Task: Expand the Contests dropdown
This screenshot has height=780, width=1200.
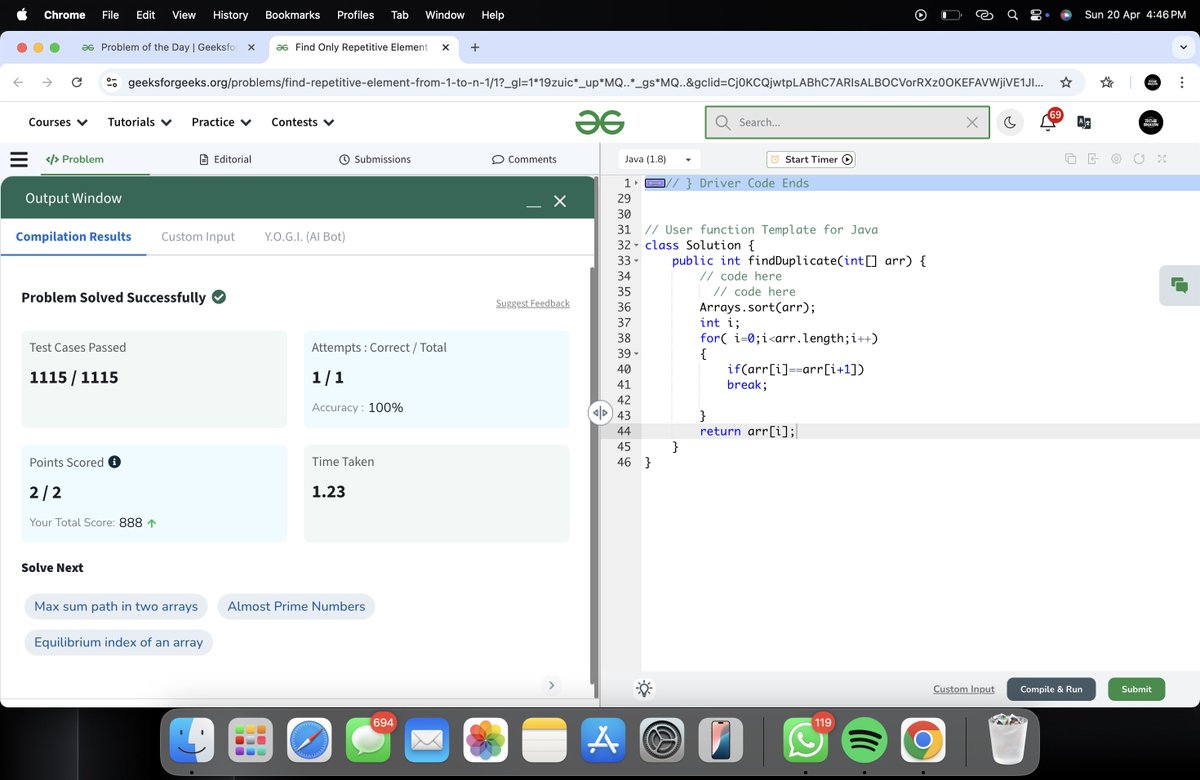Action: pos(303,122)
